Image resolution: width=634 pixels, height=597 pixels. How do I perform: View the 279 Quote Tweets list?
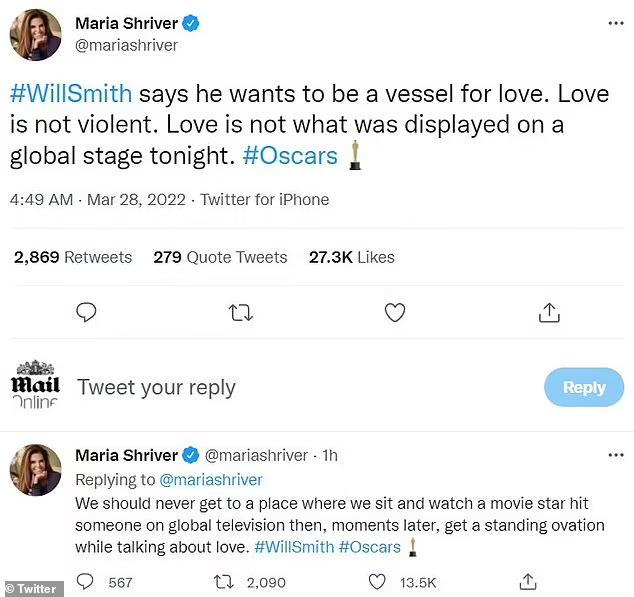tap(220, 257)
